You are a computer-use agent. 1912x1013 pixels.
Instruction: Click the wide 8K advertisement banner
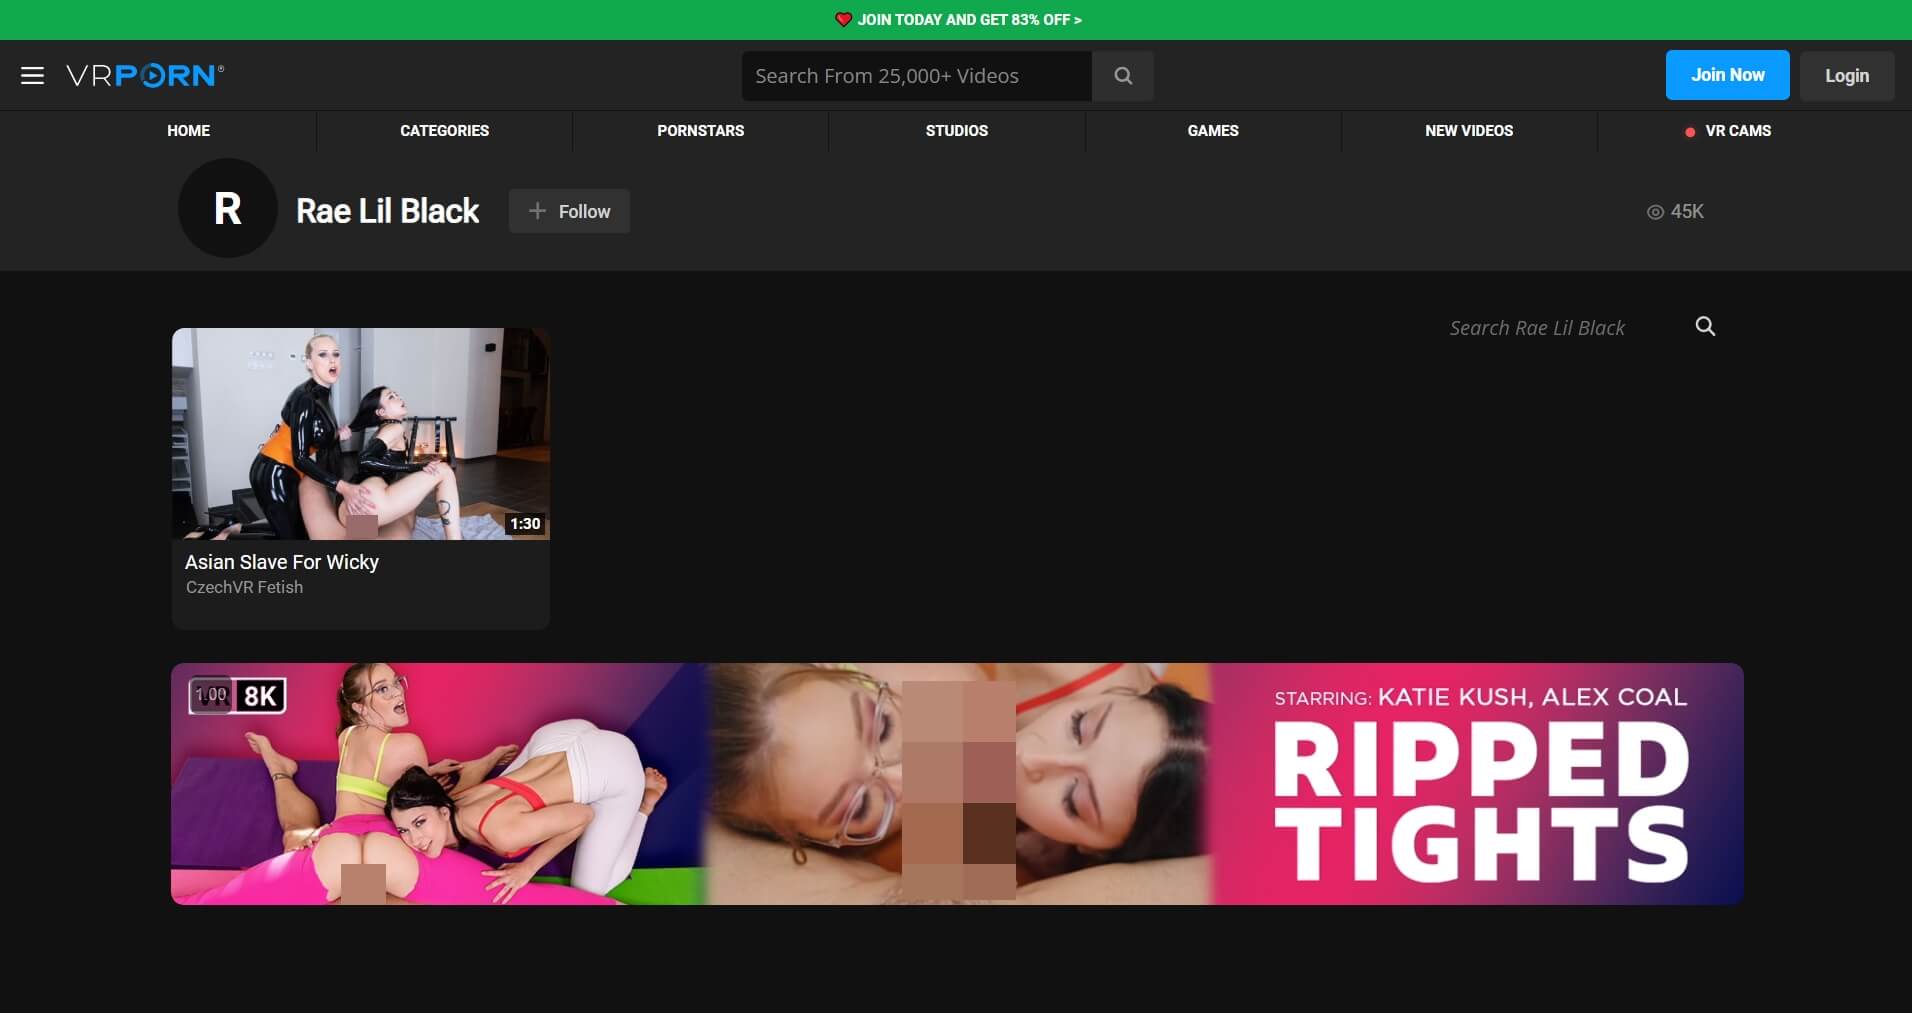957,784
